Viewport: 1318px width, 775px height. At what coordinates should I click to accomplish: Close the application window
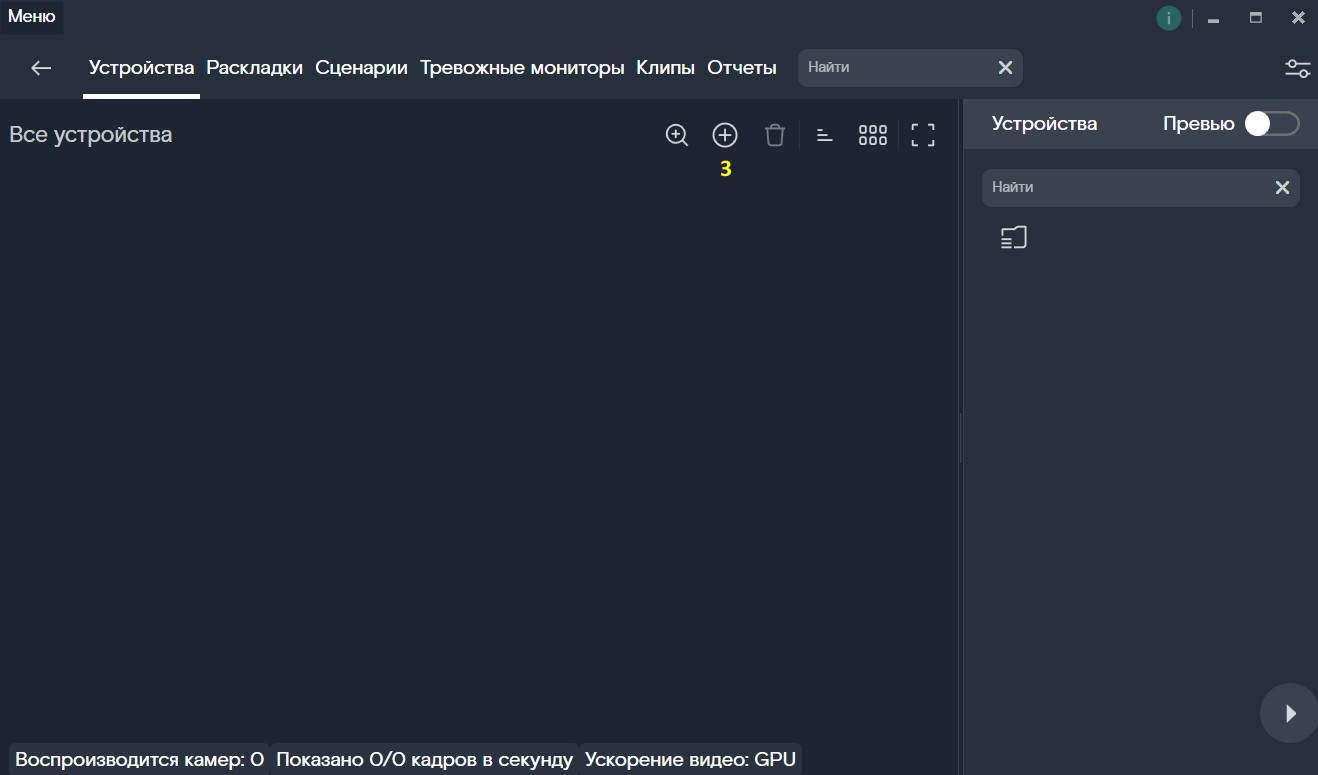[1298, 18]
